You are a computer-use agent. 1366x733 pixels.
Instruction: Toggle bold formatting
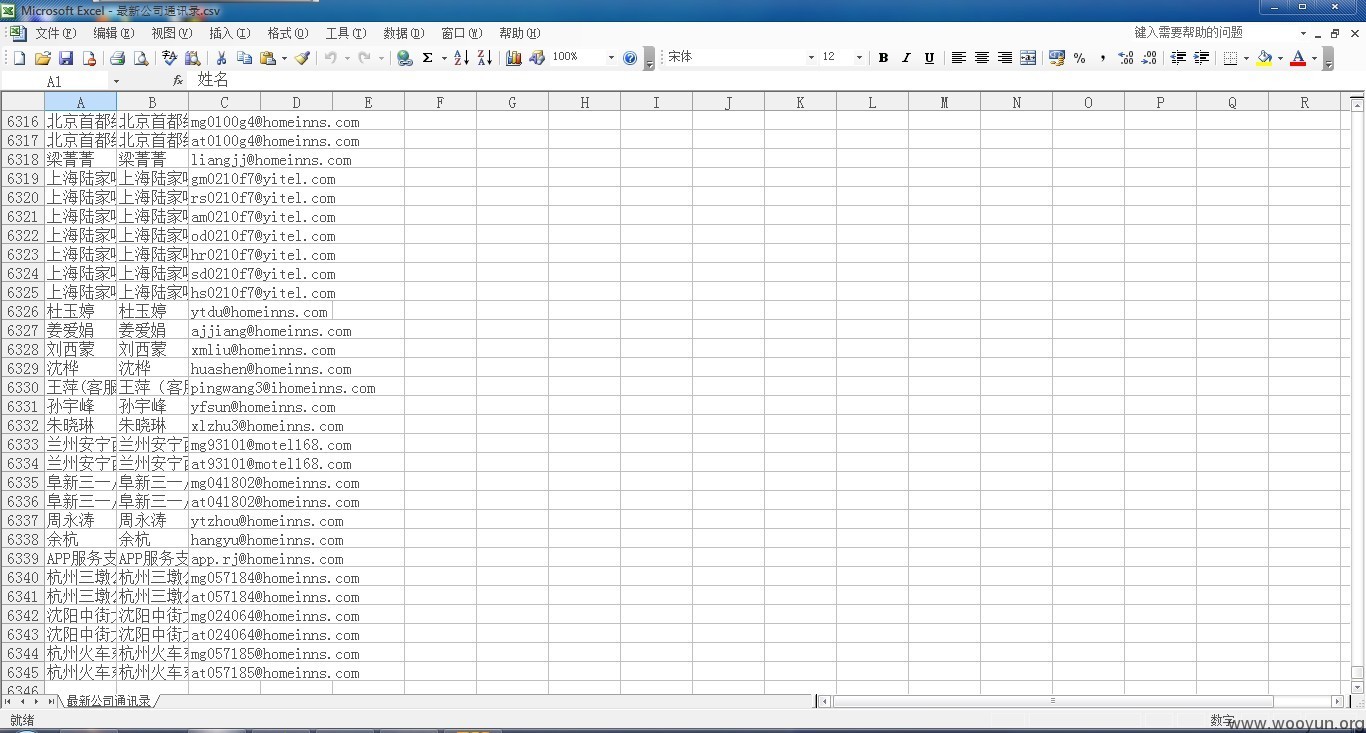click(883, 58)
